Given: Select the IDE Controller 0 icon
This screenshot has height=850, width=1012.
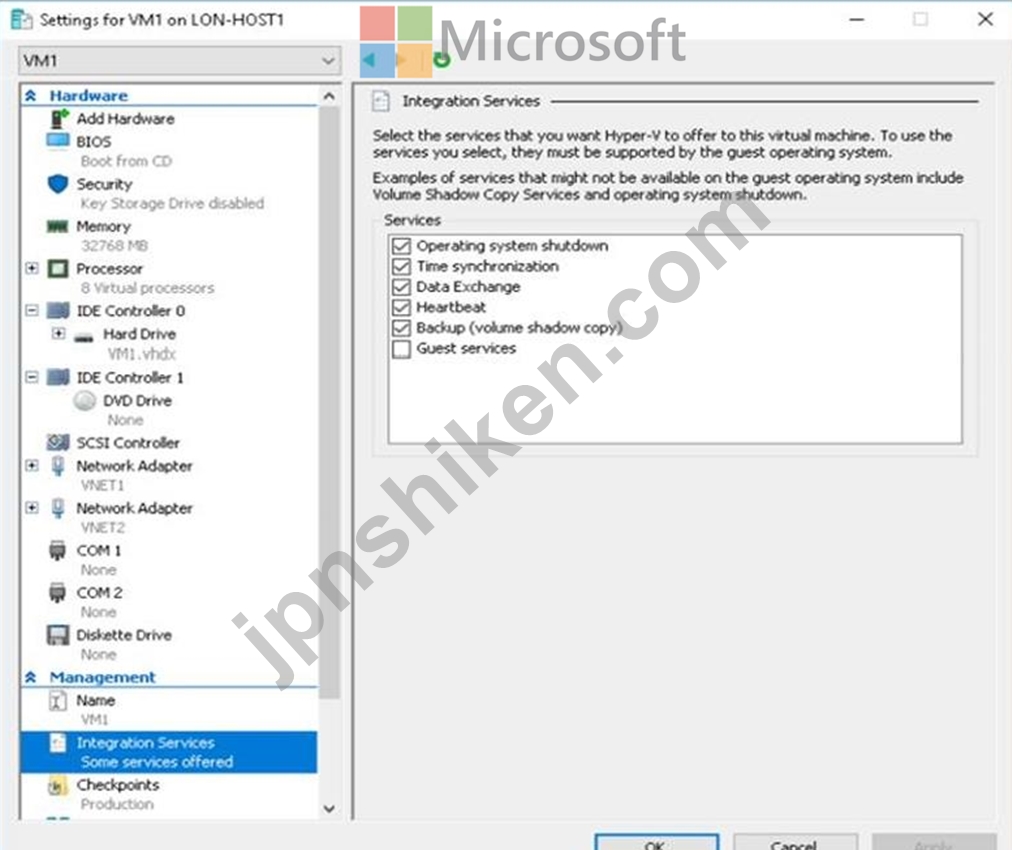Looking at the screenshot, I should coord(58,310).
